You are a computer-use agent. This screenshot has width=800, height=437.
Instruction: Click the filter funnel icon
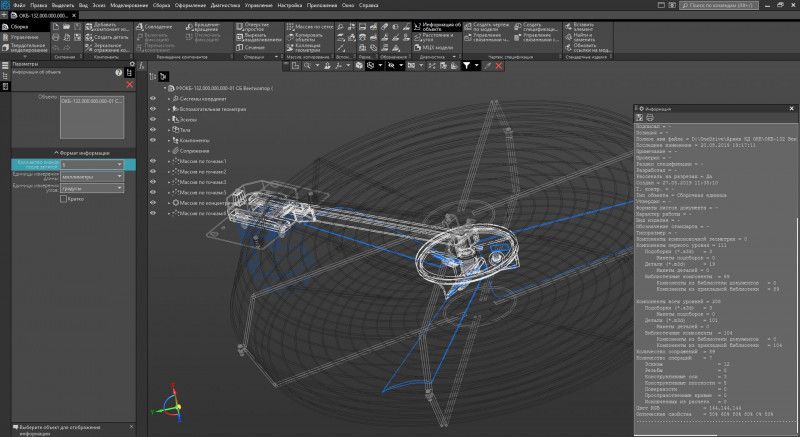click(x=466, y=66)
